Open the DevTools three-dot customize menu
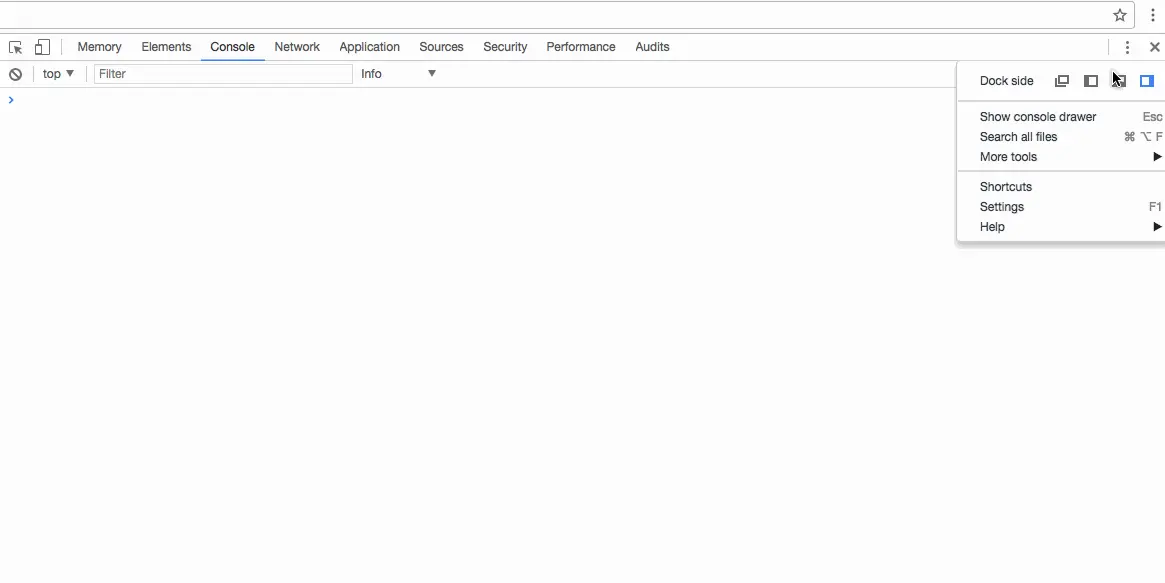 [x=1127, y=47]
